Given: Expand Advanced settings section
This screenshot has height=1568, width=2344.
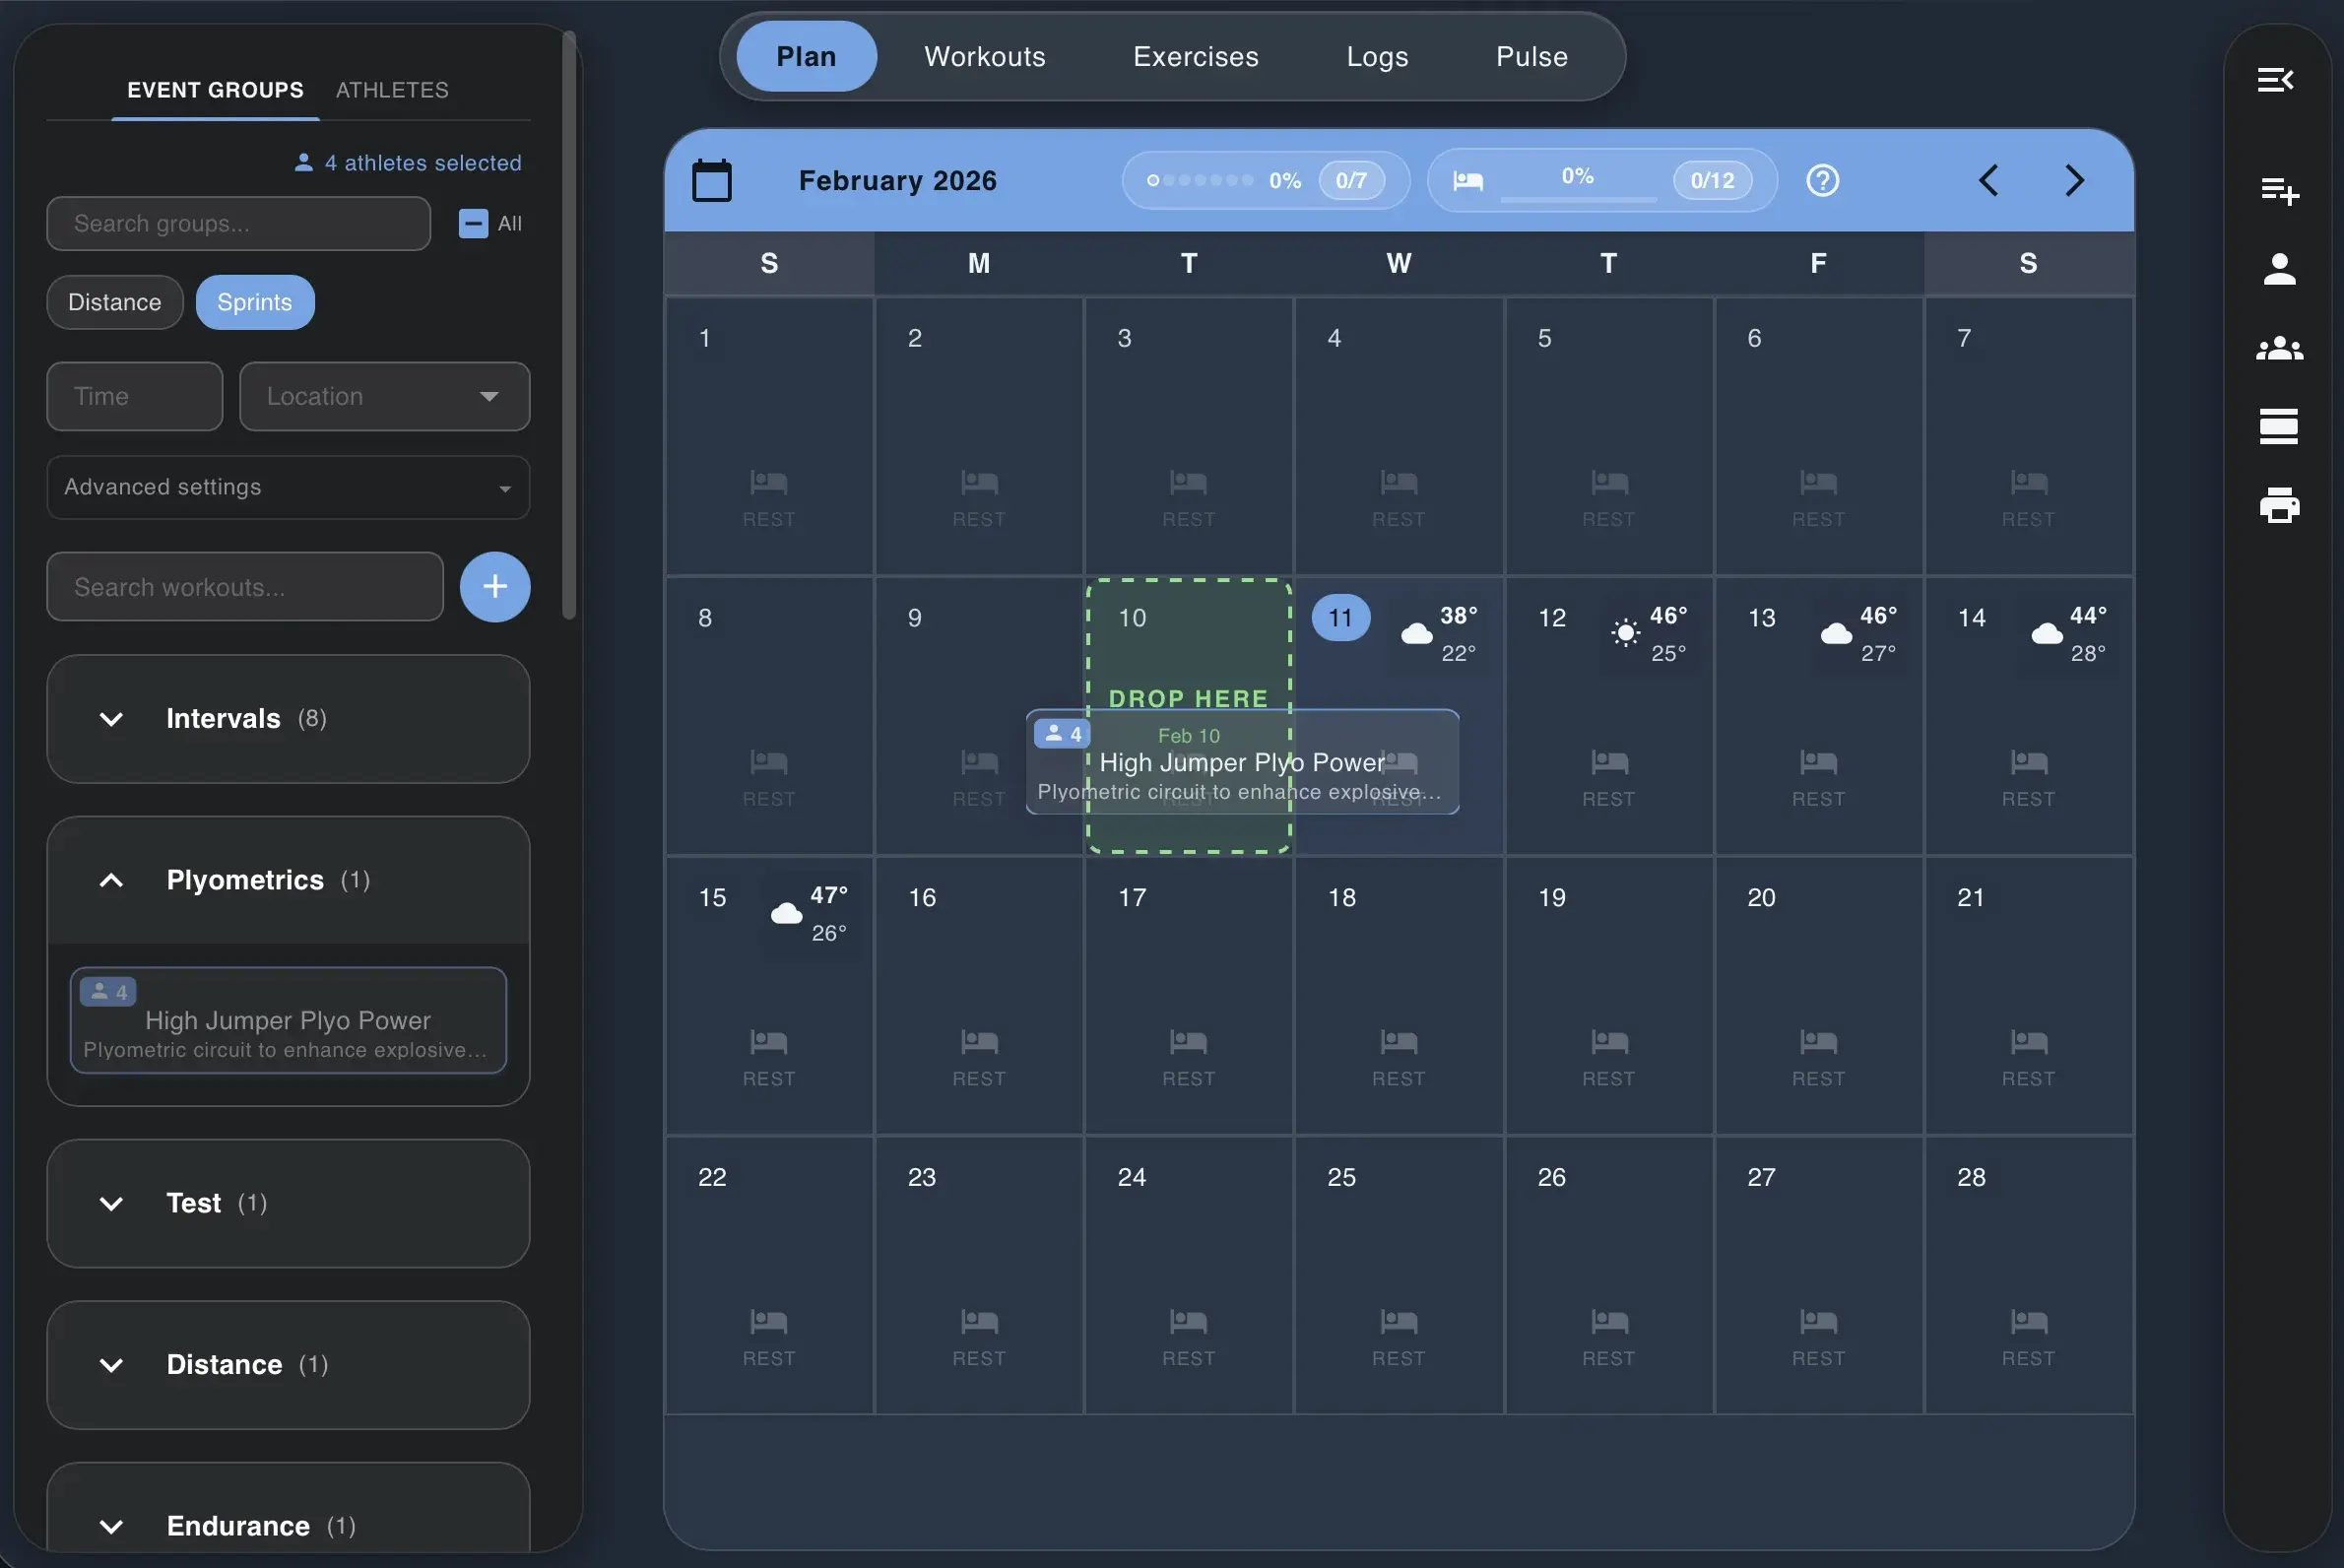Looking at the screenshot, I should [287, 487].
